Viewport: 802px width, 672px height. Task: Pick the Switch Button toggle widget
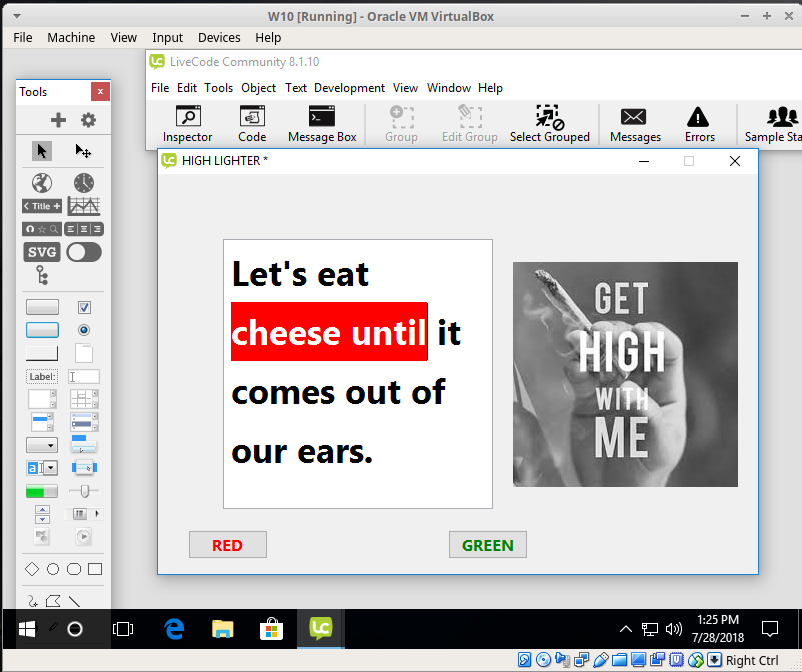(x=84, y=252)
